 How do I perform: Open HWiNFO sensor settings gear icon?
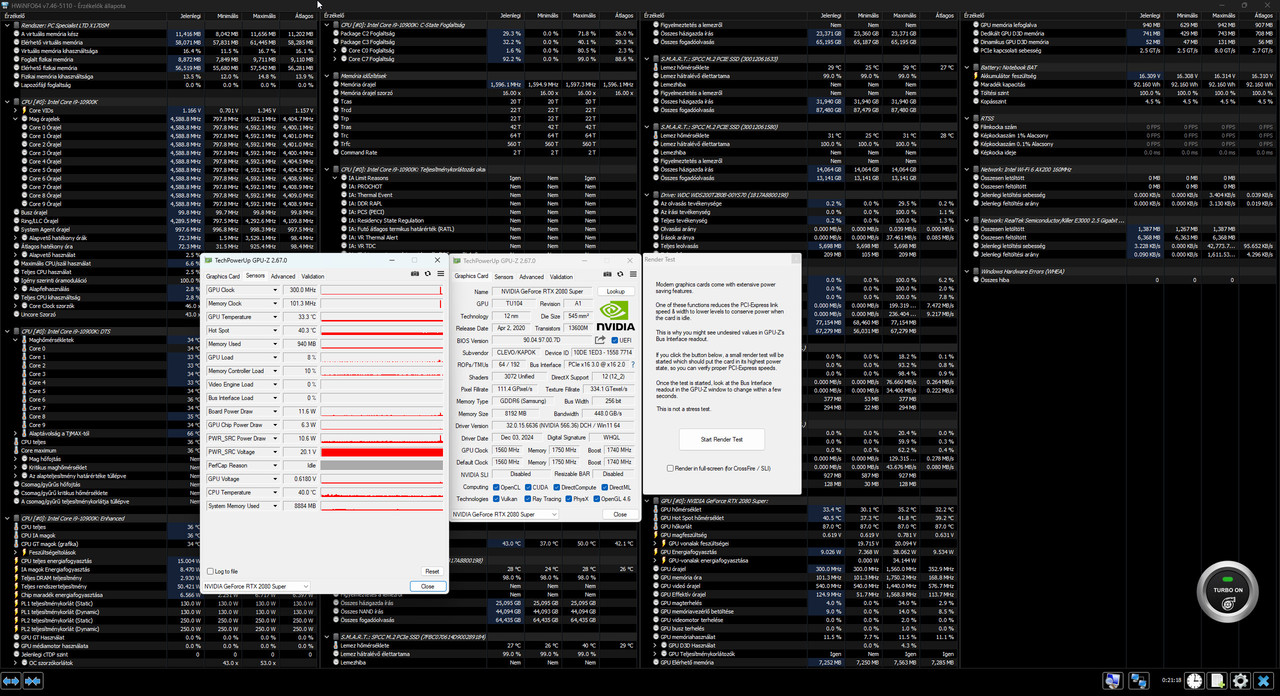point(1241,681)
